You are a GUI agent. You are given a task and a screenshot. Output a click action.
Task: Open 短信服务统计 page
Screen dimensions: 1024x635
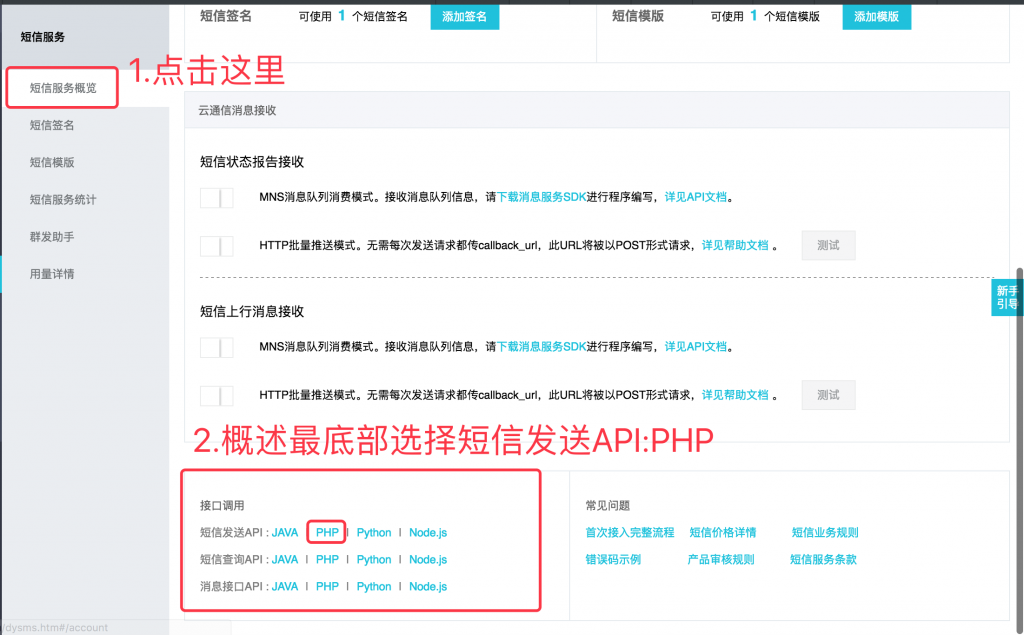tap(63, 199)
